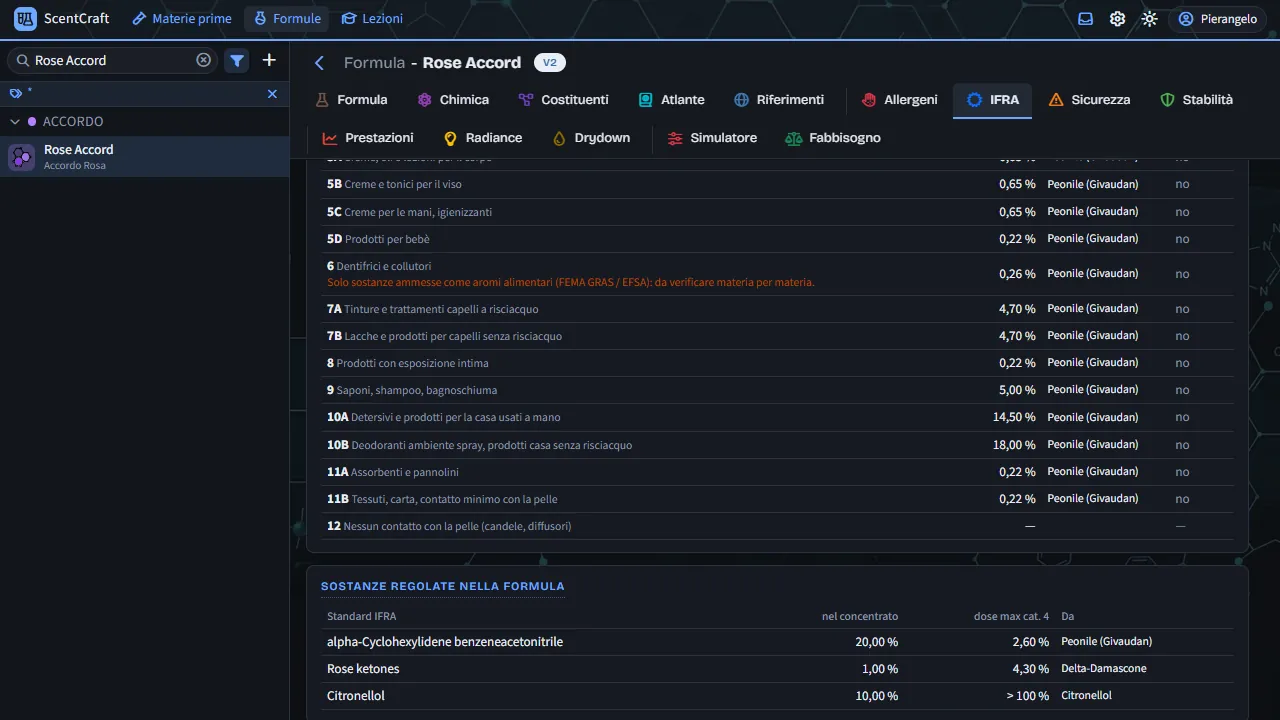Open the Costituenti tab

[x=563, y=100]
